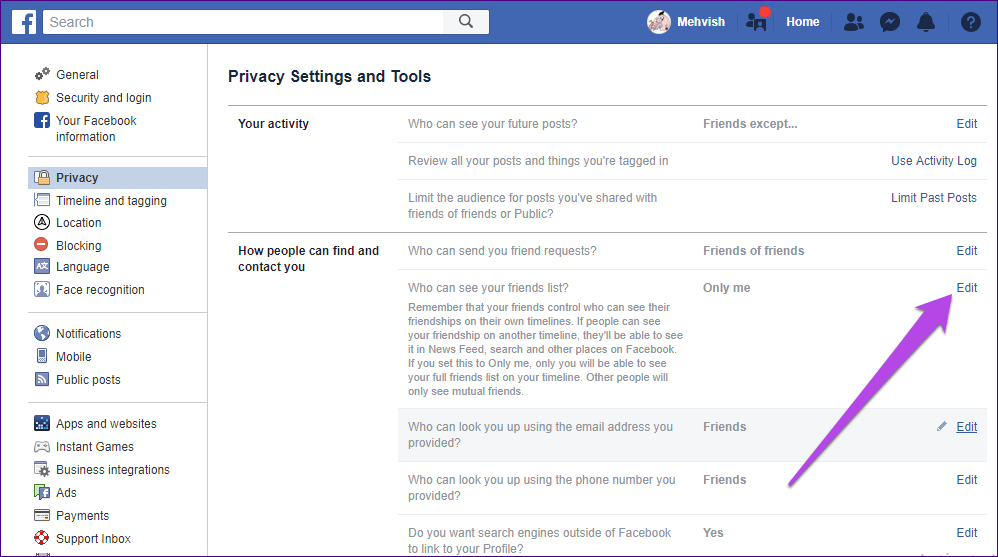The width and height of the screenshot is (998, 557).
Task: Click the Mobile phone icon
Action: coord(42,356)
